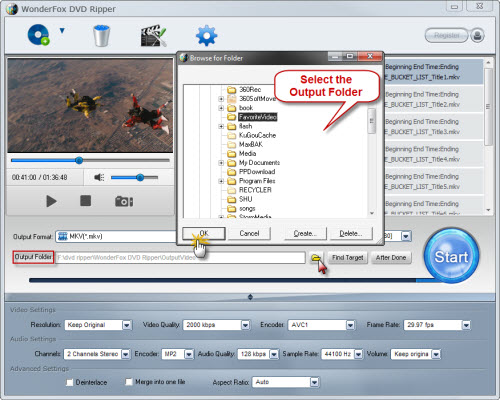Expand the 360SoftMove folder node
Image resolution: width=500 pixels, height=400 pixels.
221,99
